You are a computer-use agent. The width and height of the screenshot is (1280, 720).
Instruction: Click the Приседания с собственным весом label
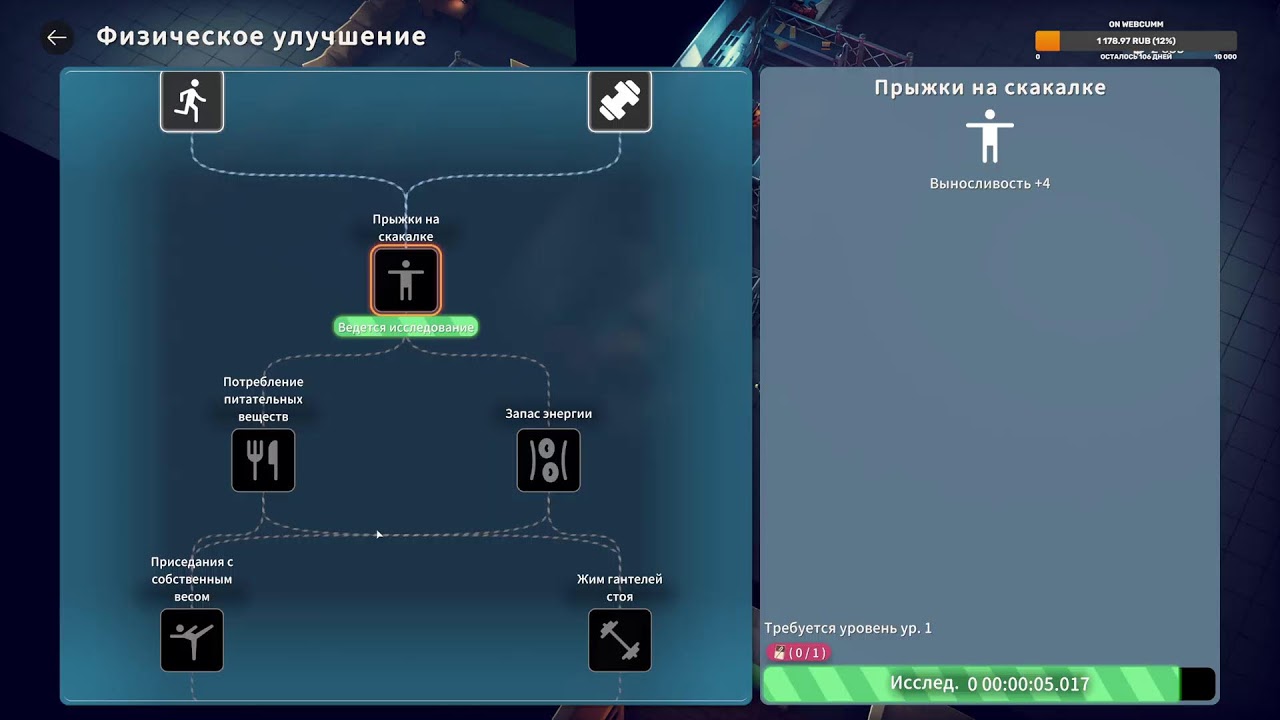[192, 579]
